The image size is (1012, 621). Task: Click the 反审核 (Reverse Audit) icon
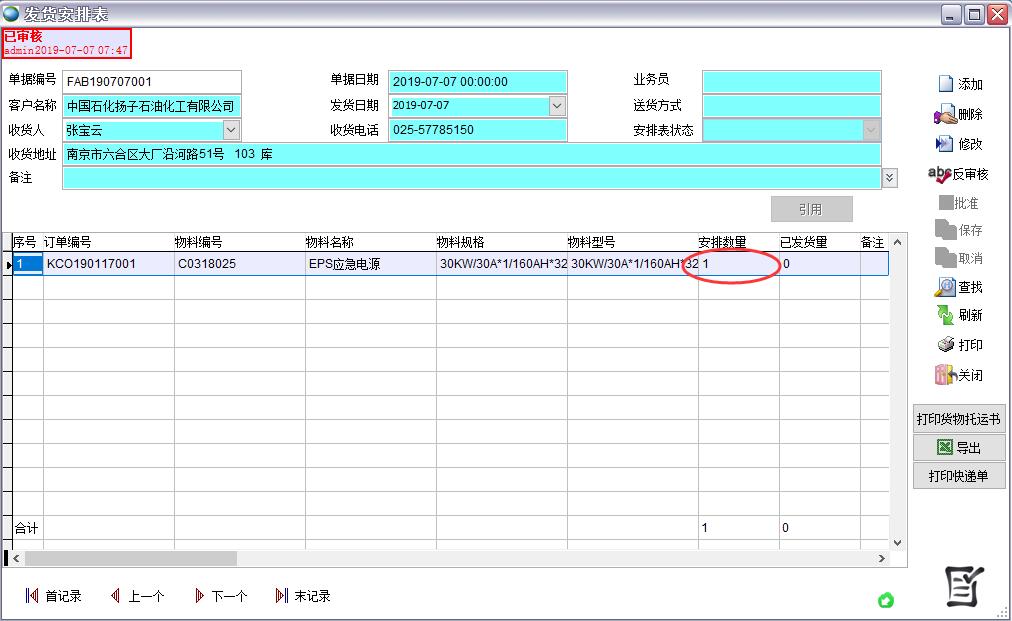[941, 174]
